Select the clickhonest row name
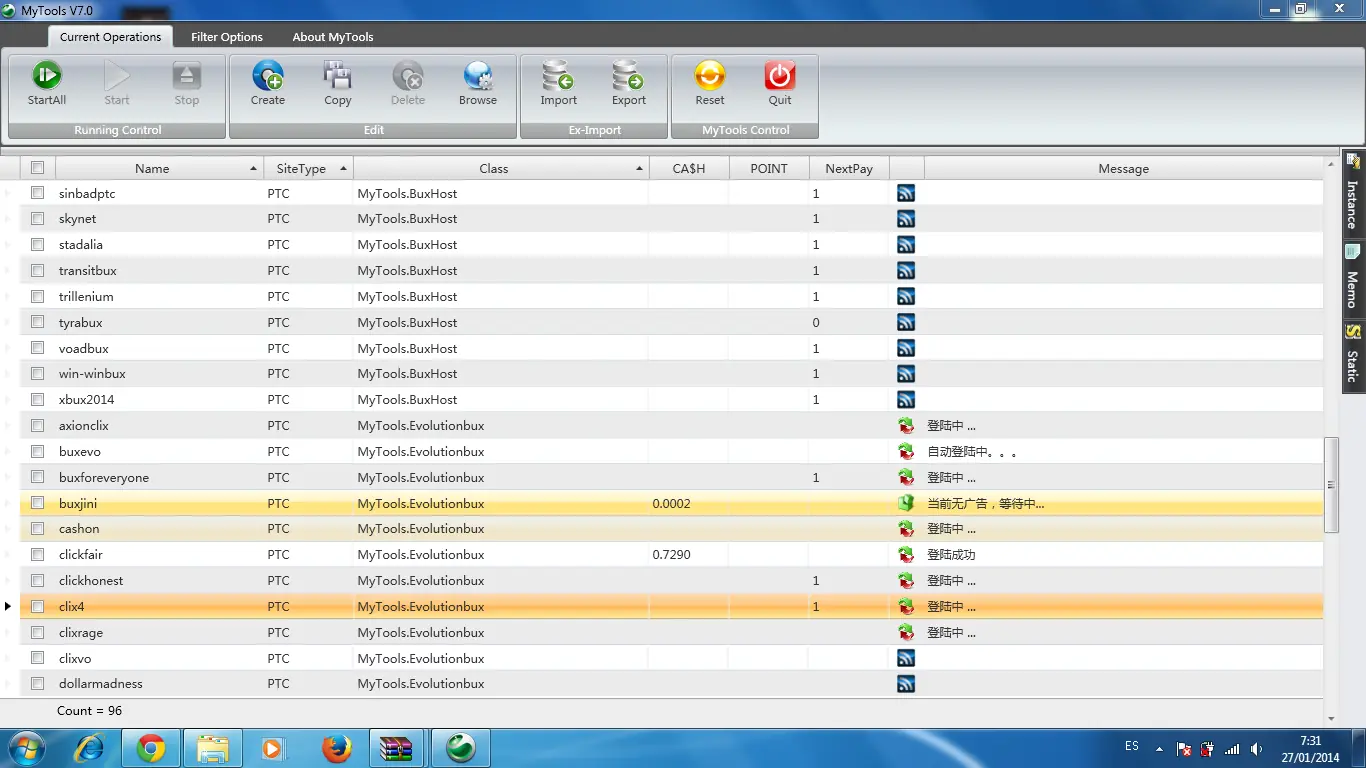 tap(91, 580)
